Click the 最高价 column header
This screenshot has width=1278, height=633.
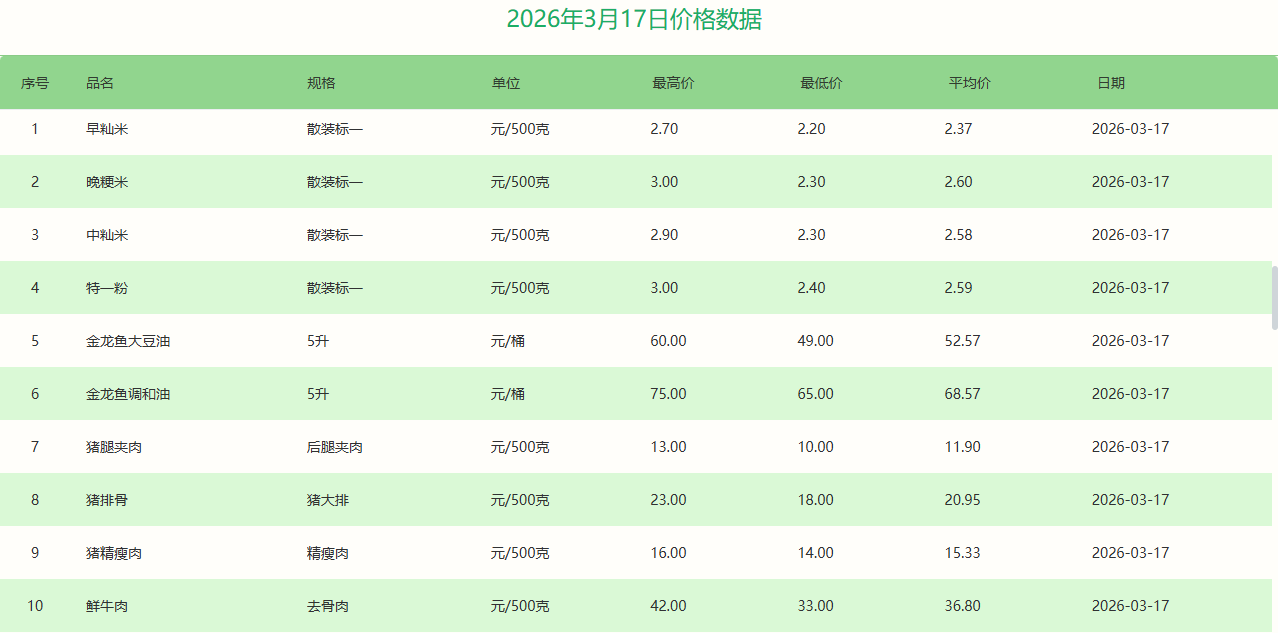[673, 83]
